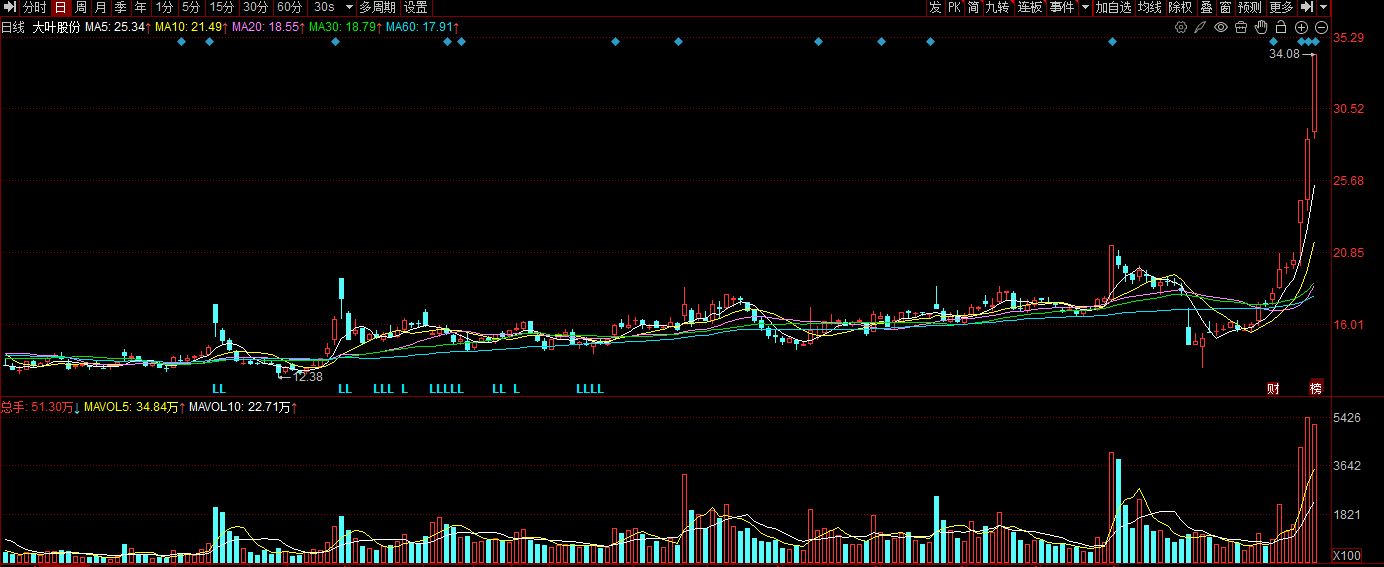Click the zoom in plus icon
Image resolution: width=1384 pixels, height=567 pixels.
coord(1301,27)
